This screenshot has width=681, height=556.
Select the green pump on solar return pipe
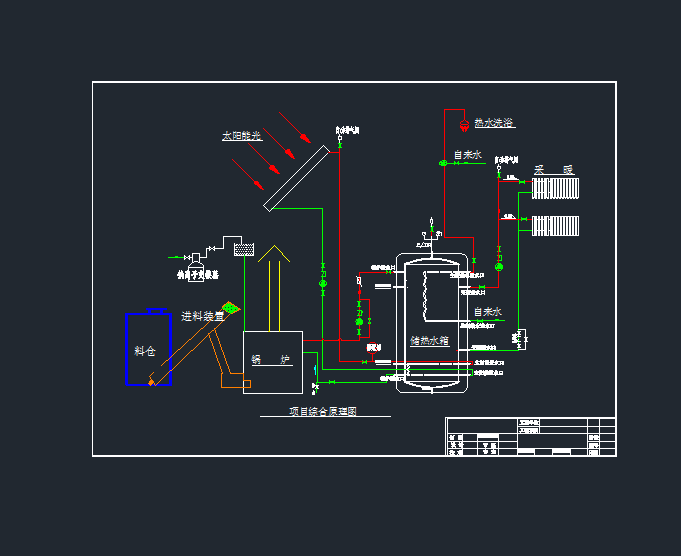(323, 284)
